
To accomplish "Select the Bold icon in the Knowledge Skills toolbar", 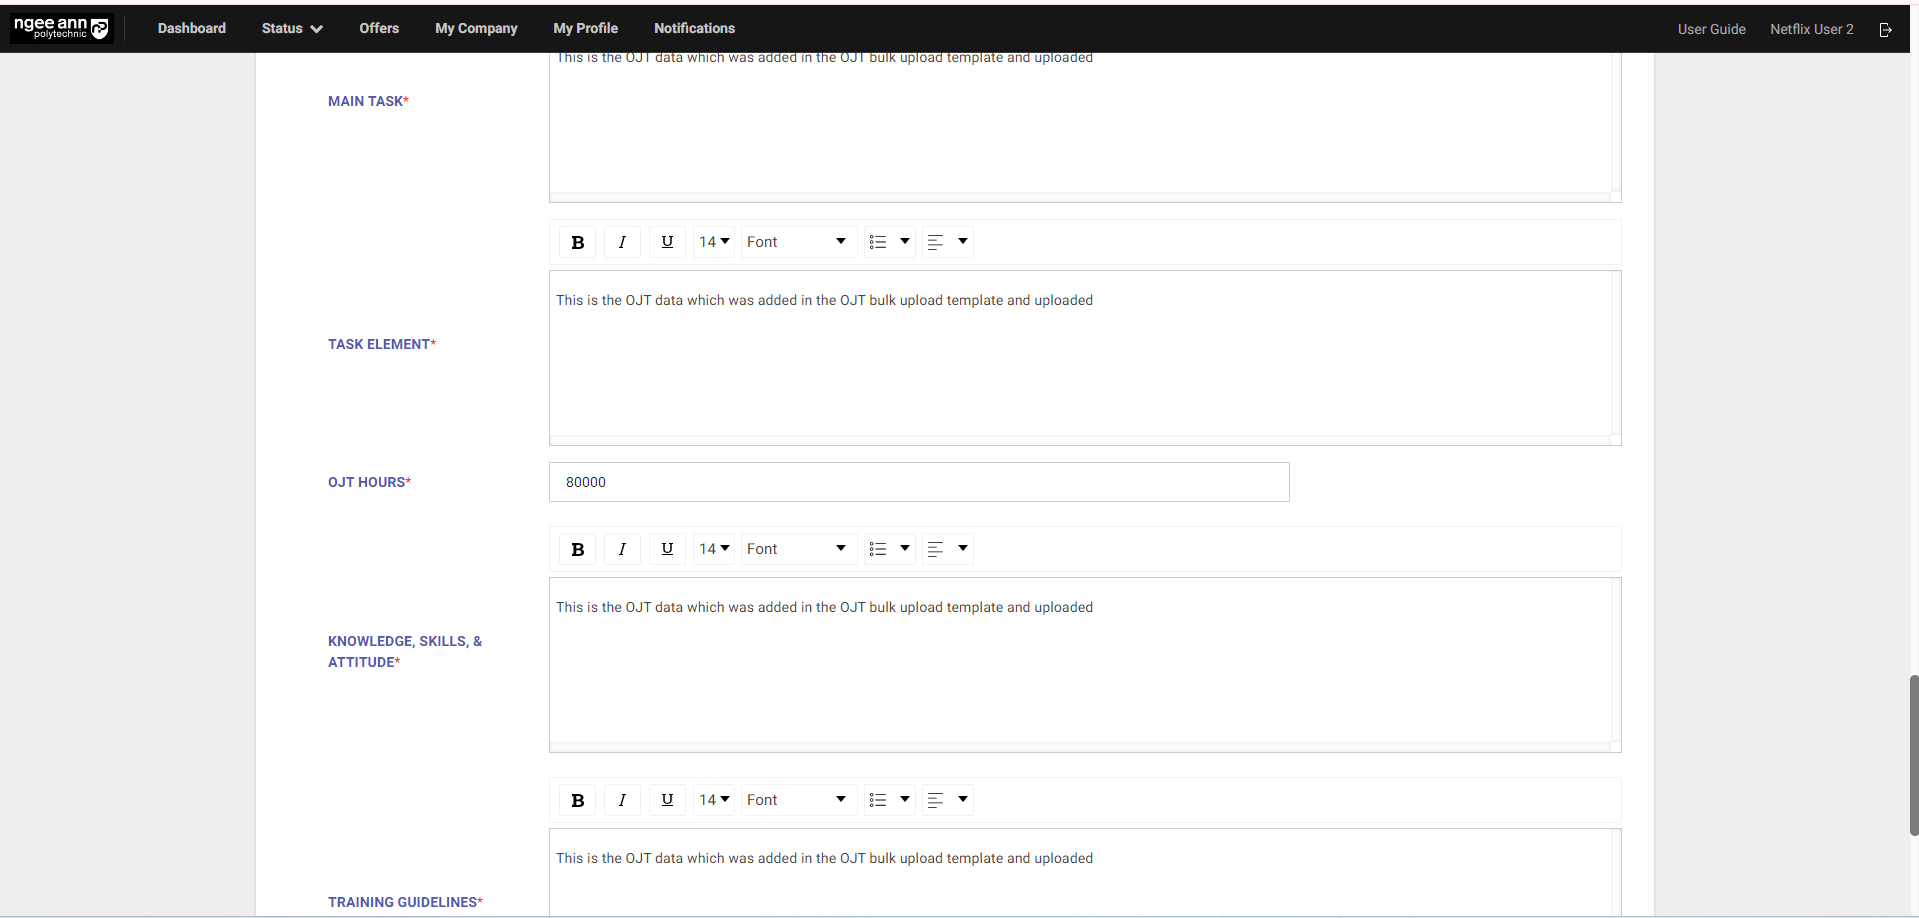I will pyautogui.click(x=577, y=548).
